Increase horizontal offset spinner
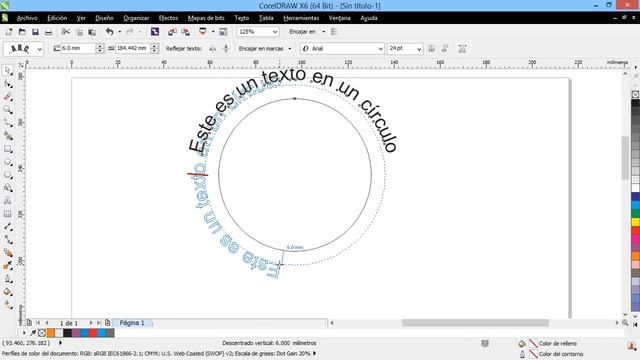640x360 pixels. pyautogui.click(x=154, y=46)
